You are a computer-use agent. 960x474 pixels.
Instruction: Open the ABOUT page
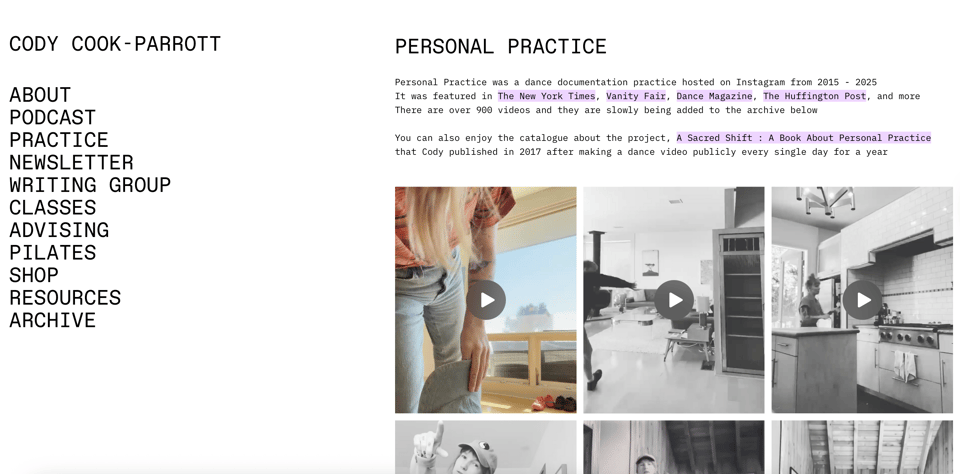pyautogui.click(x=40, y=95)
